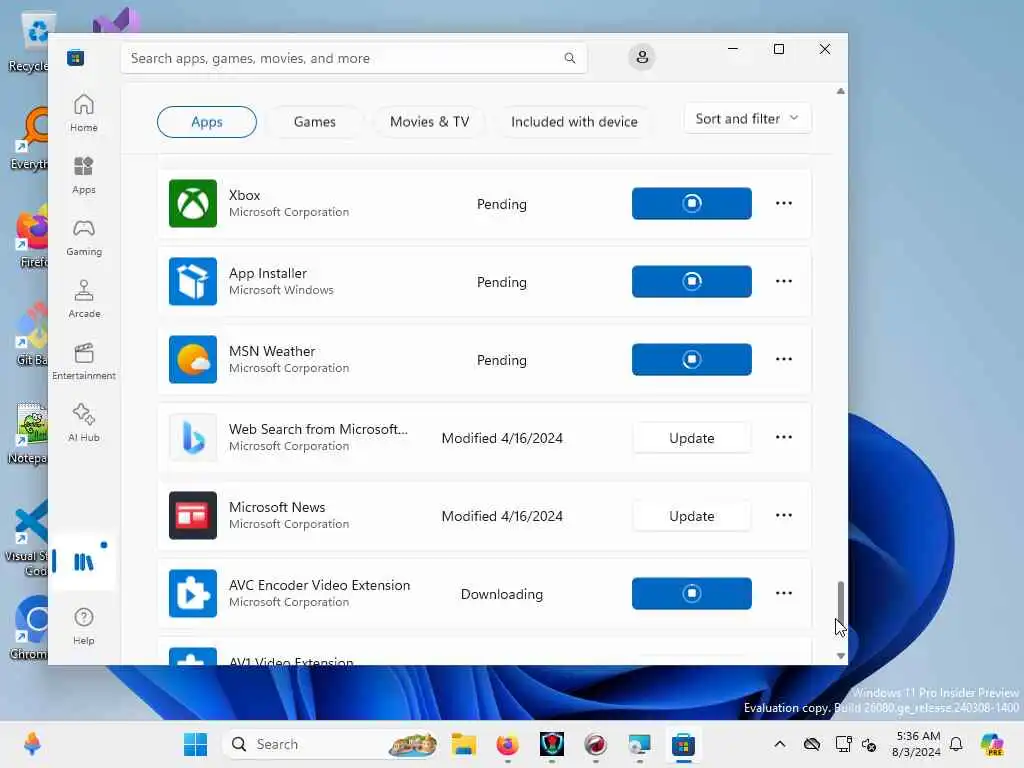Click Pending status in Xbox row
Screen dimensions: 1024x768
(502, 204)
